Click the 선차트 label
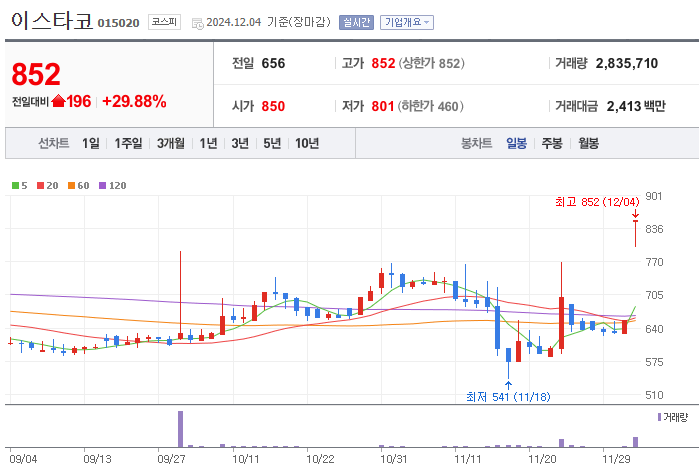This screenshot has width=699, height=471. 53,143
